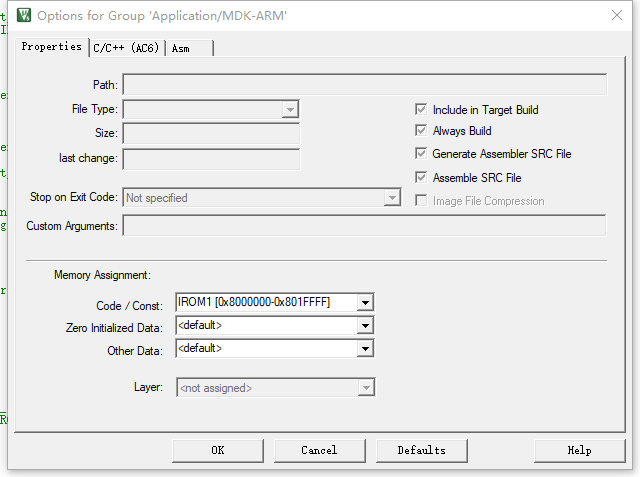Screen dimensions: 640x477
Task: Click the Cancel button
Action: (x=320, y=450)
